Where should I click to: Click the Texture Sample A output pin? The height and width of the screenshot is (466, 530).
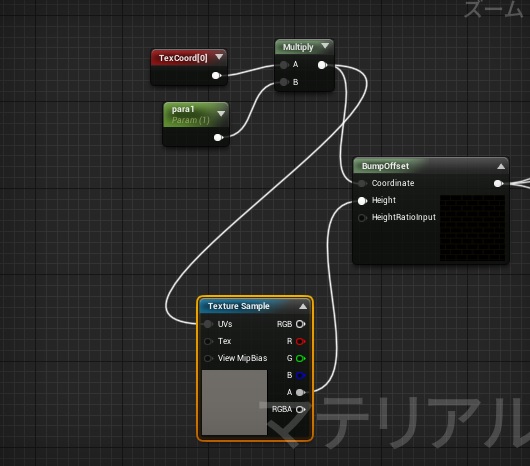300,392
